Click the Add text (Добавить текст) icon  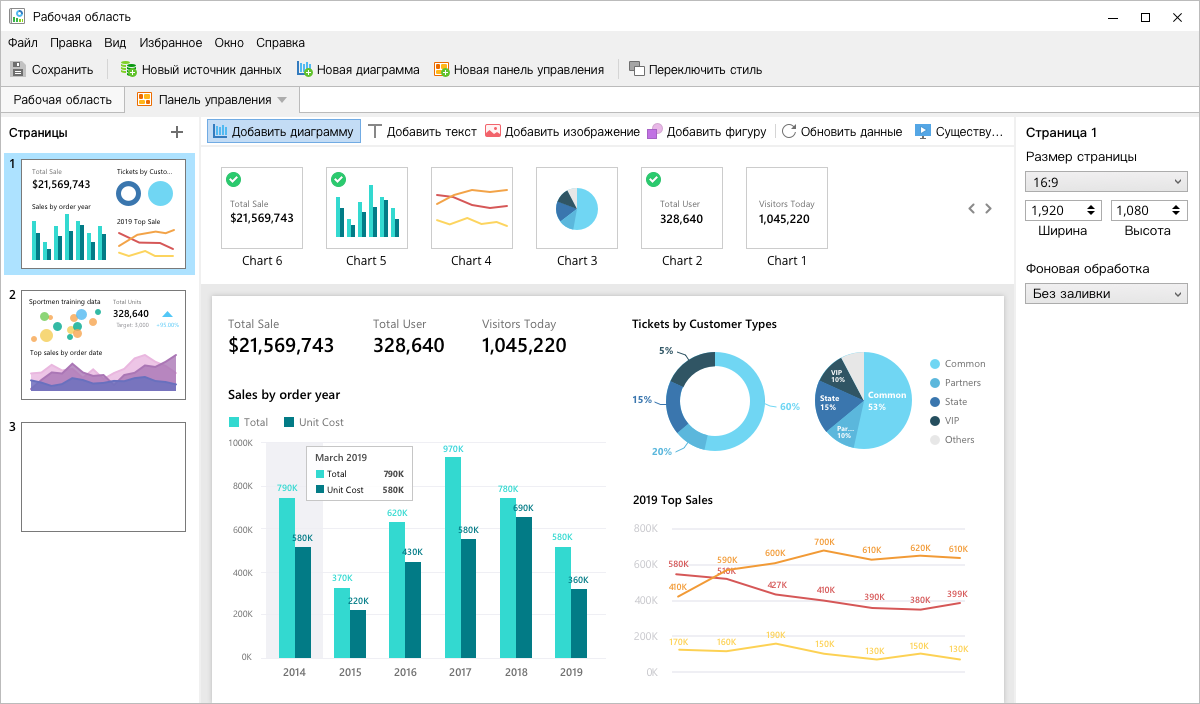click(x=375, y=131)
